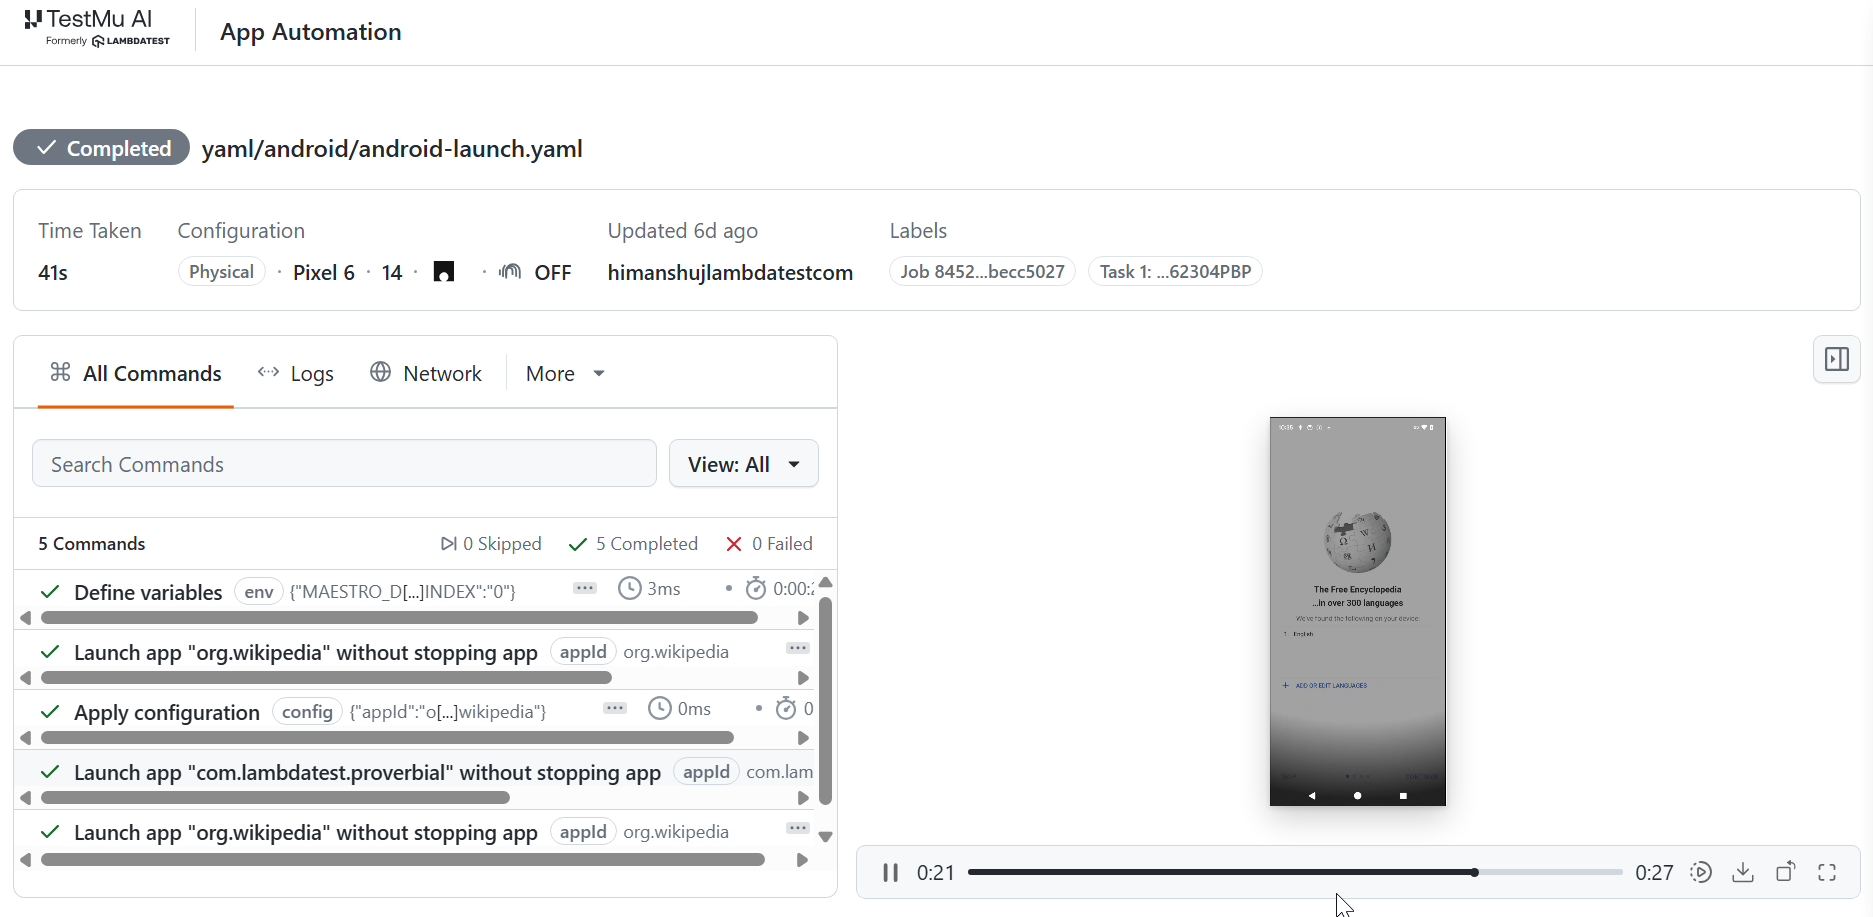Click the tunnel OFF indicator icon
This screenshot has width=1873, height=917.
pyautogui.click(x=510, y=272)
